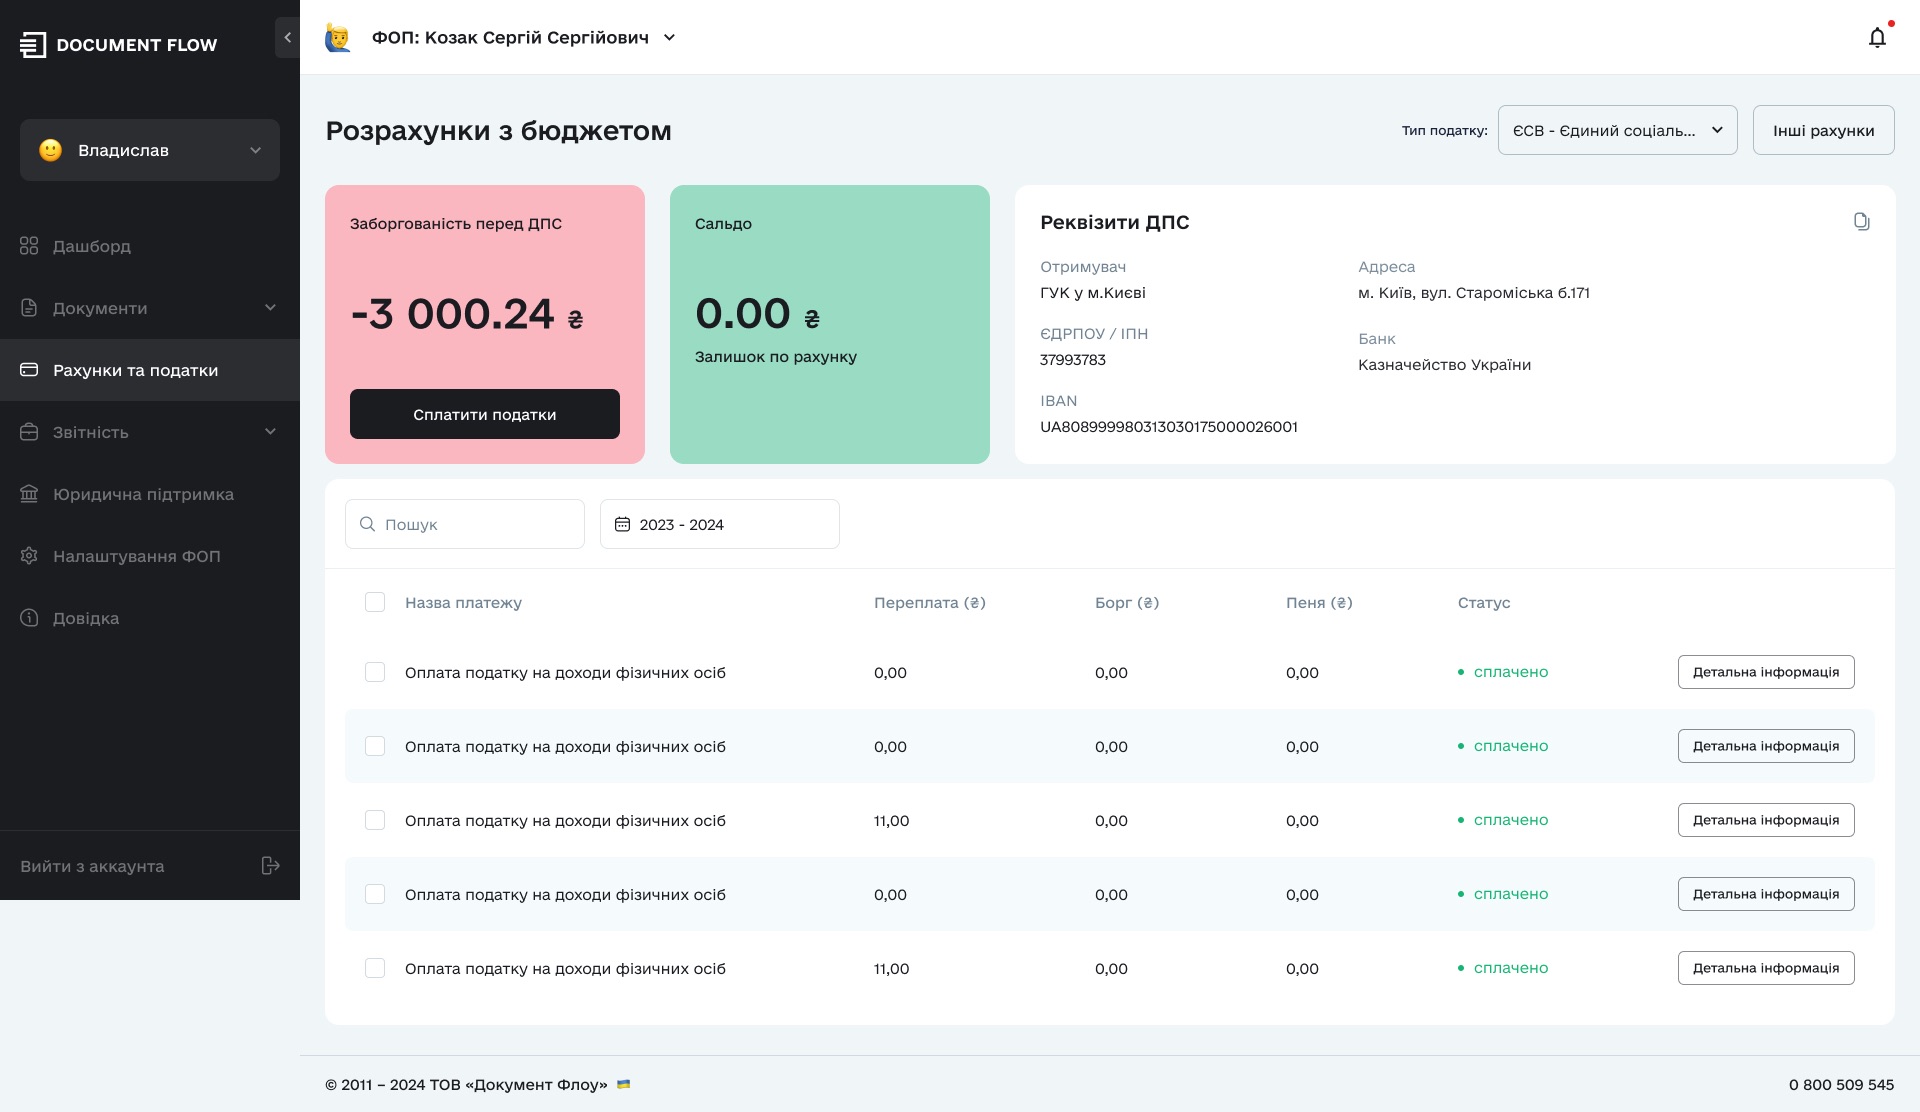Open the Документи sidebar menu
This screenshot has width=1920, height=1112.
pyautogui.click(x=150, y=307)
